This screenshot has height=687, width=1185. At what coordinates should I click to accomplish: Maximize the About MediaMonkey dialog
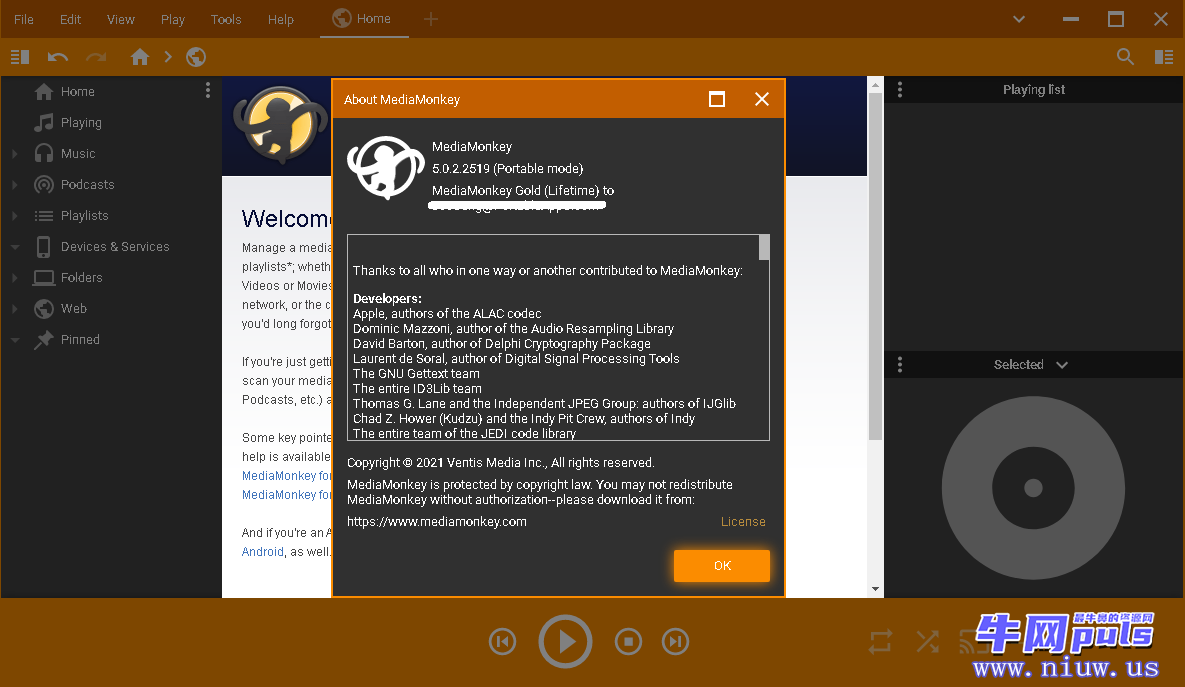[717, 99]
